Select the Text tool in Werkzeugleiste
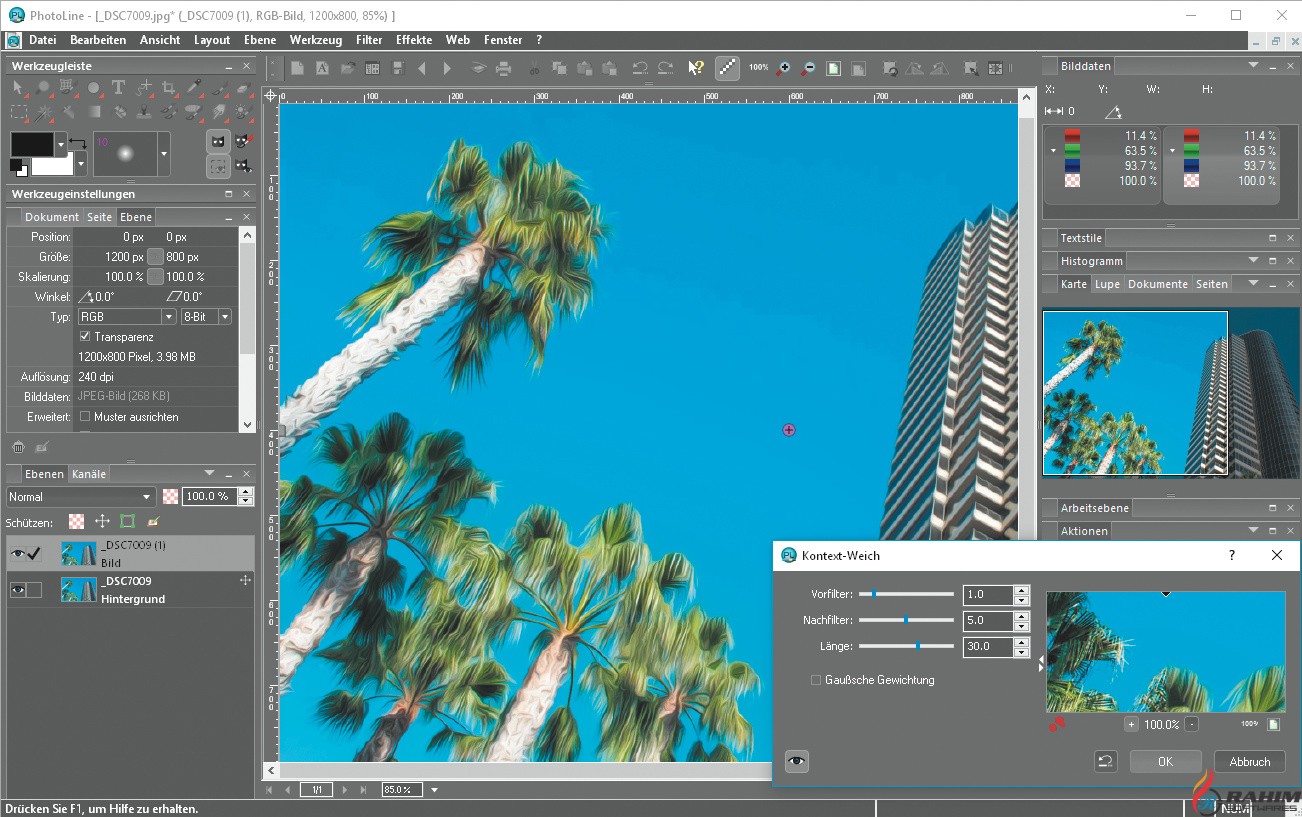This screenshot has width=1302, height=817. tap(118, 88)
